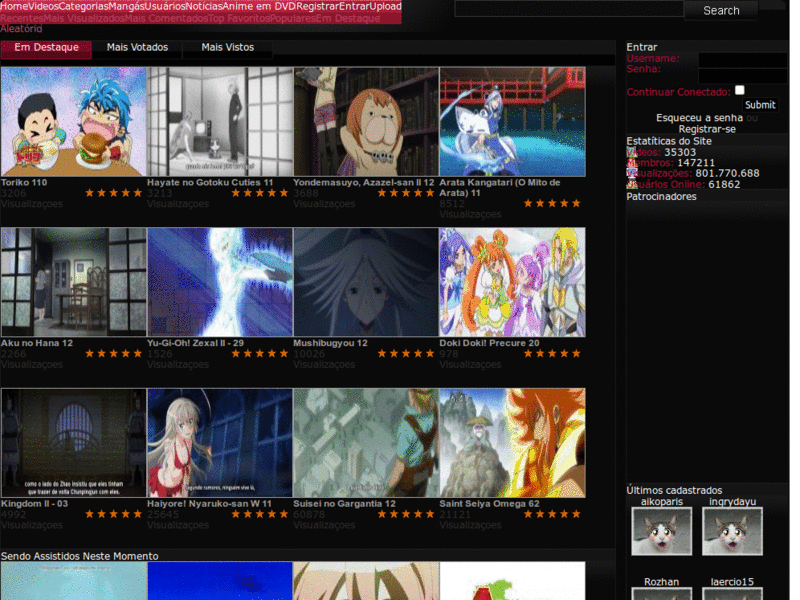The width and height of the screenshot is (800, 600).
Task: Open Haiyore! Nyaruko-san W 11 thumbnail
Action: [220, 443]
